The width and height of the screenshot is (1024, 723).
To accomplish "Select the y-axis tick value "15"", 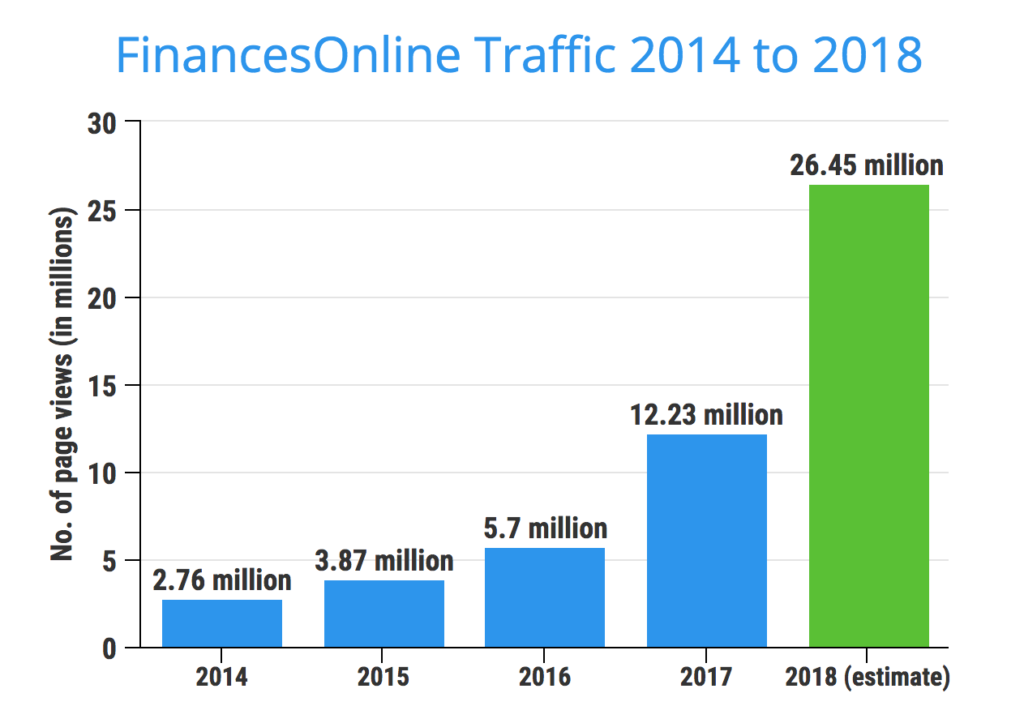I will [x=103, y=386].
